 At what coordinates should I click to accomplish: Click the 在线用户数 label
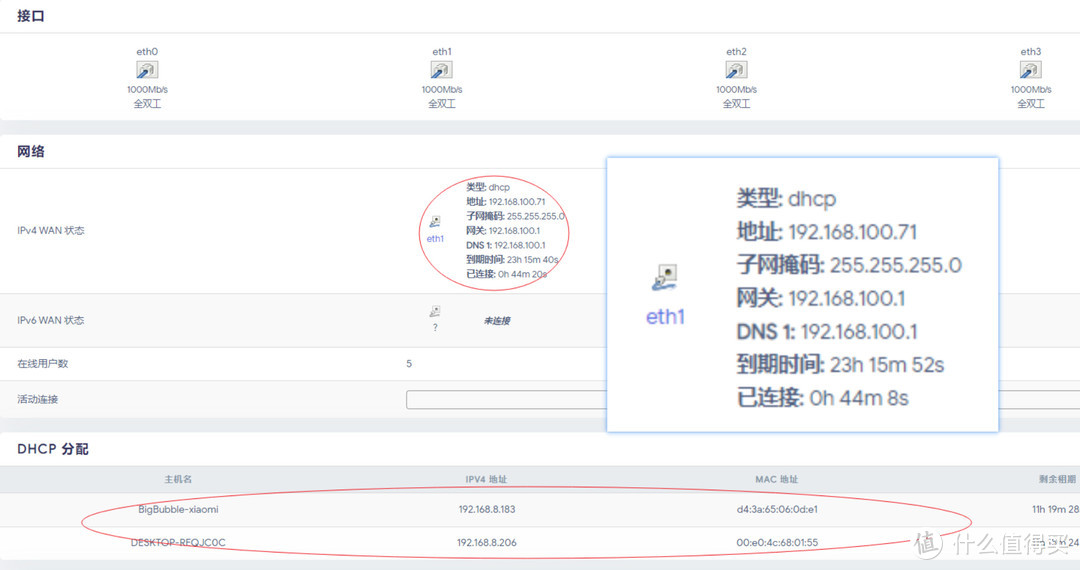43,363
